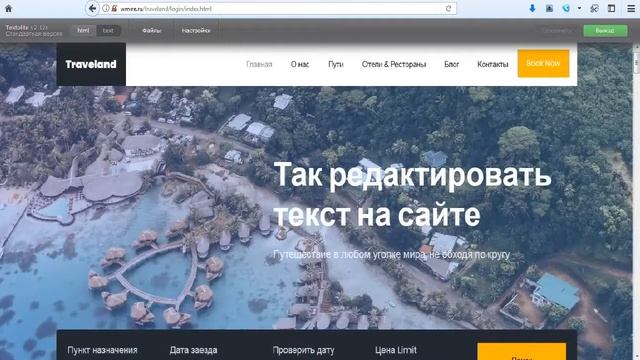The height and width of the screenshot is (360, 640).
Task: Click the orange search button in booking bar
Action: 522,351
